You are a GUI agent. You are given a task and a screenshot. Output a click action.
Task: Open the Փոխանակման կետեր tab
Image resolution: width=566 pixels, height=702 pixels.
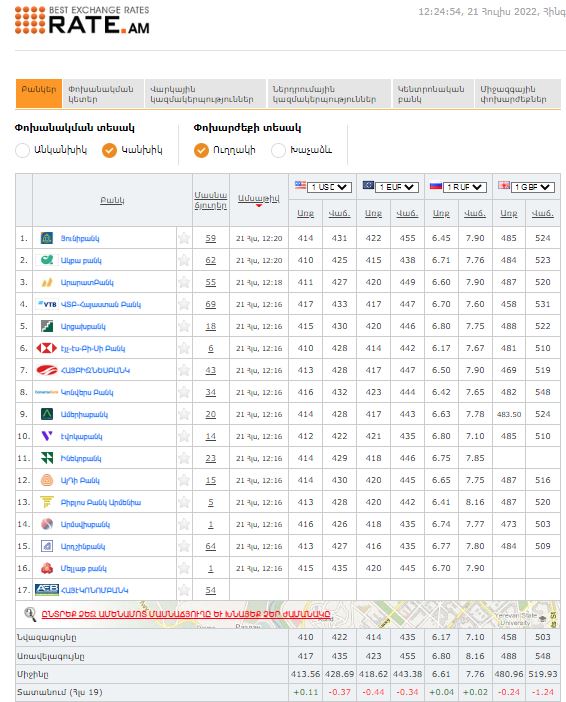[x=103, y=93]
